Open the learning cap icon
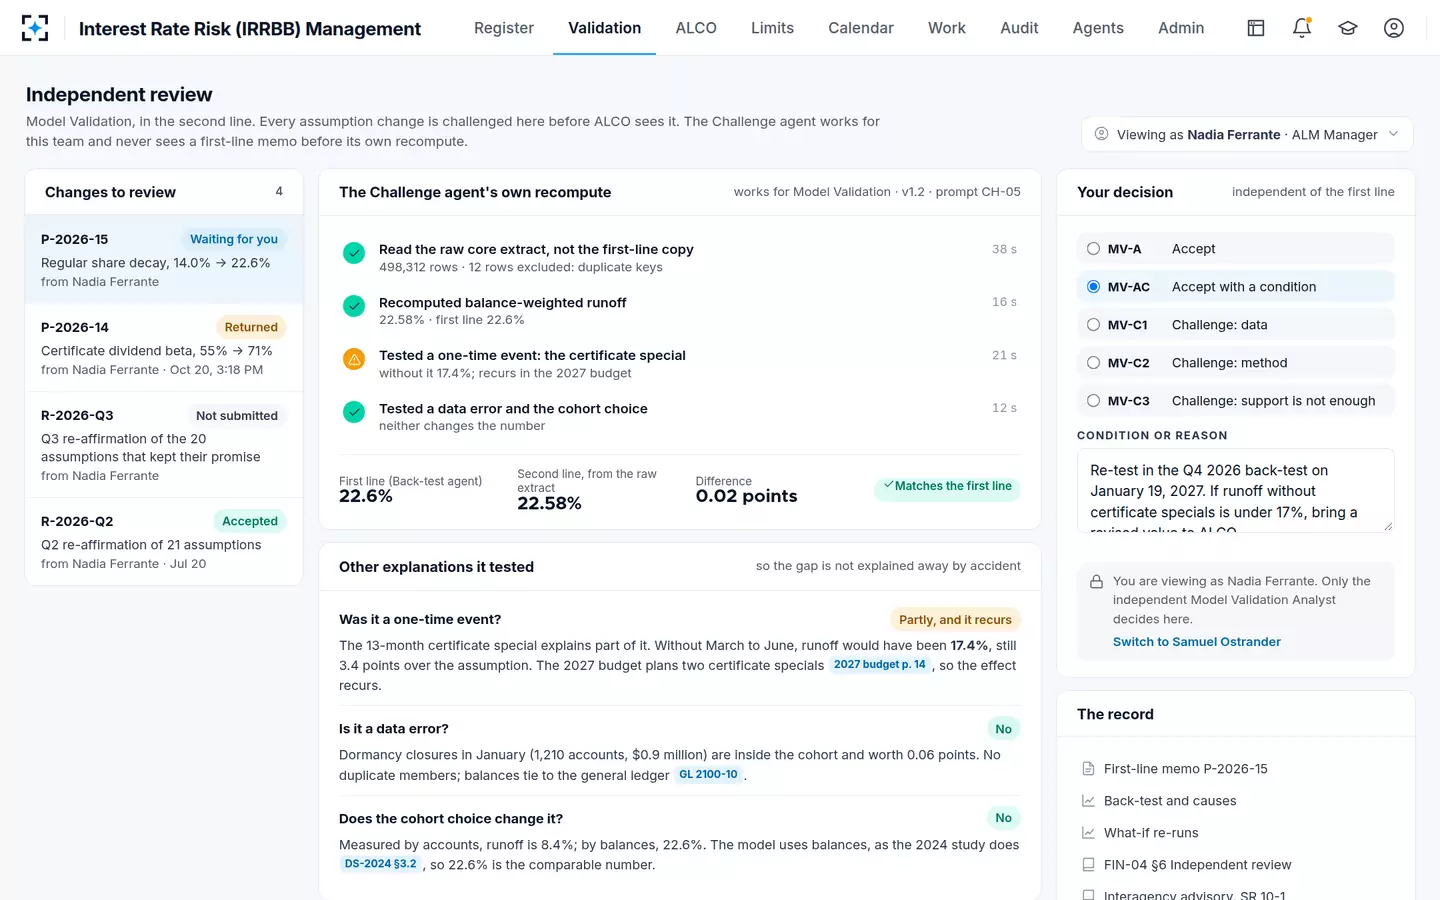 click(x=1348, y=28)
